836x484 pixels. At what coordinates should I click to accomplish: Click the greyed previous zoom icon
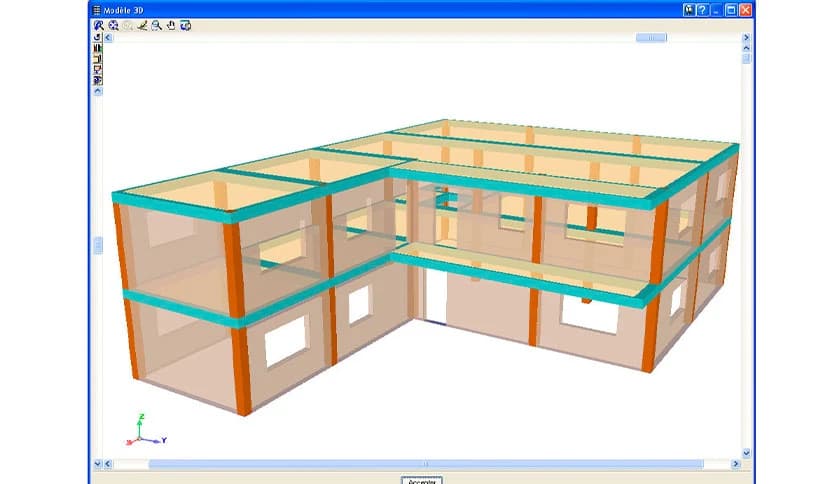tap(128, 26)
